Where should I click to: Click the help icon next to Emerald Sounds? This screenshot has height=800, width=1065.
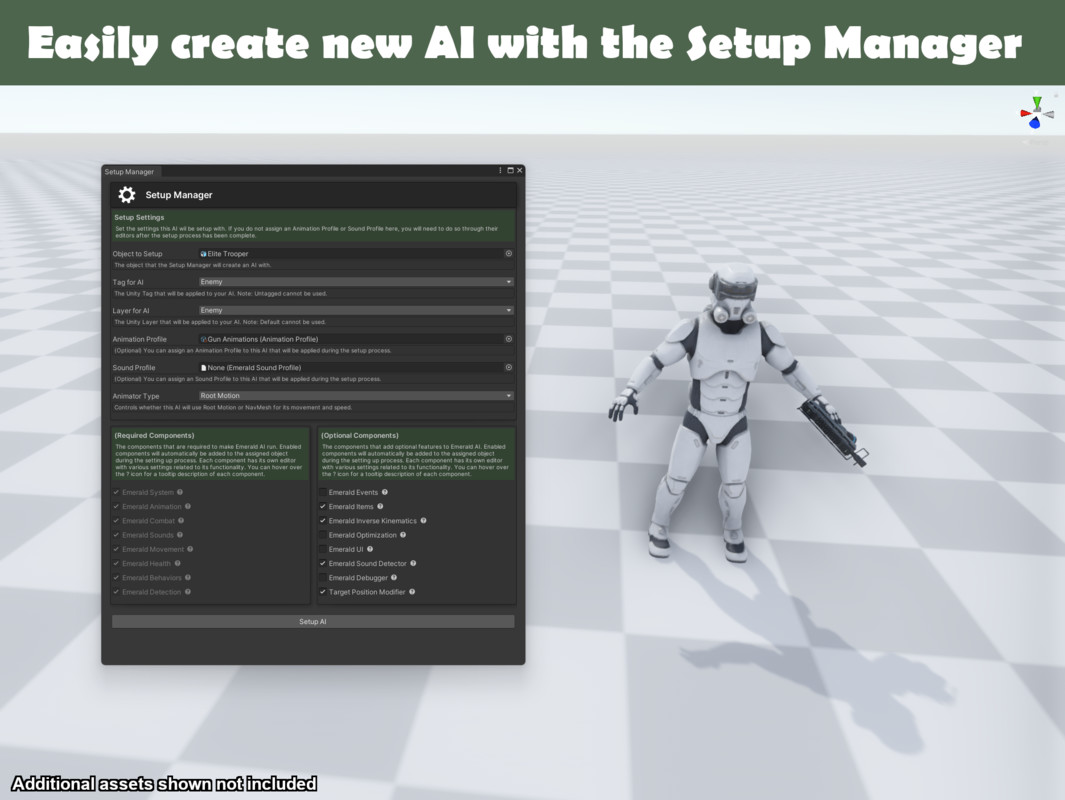180,535
